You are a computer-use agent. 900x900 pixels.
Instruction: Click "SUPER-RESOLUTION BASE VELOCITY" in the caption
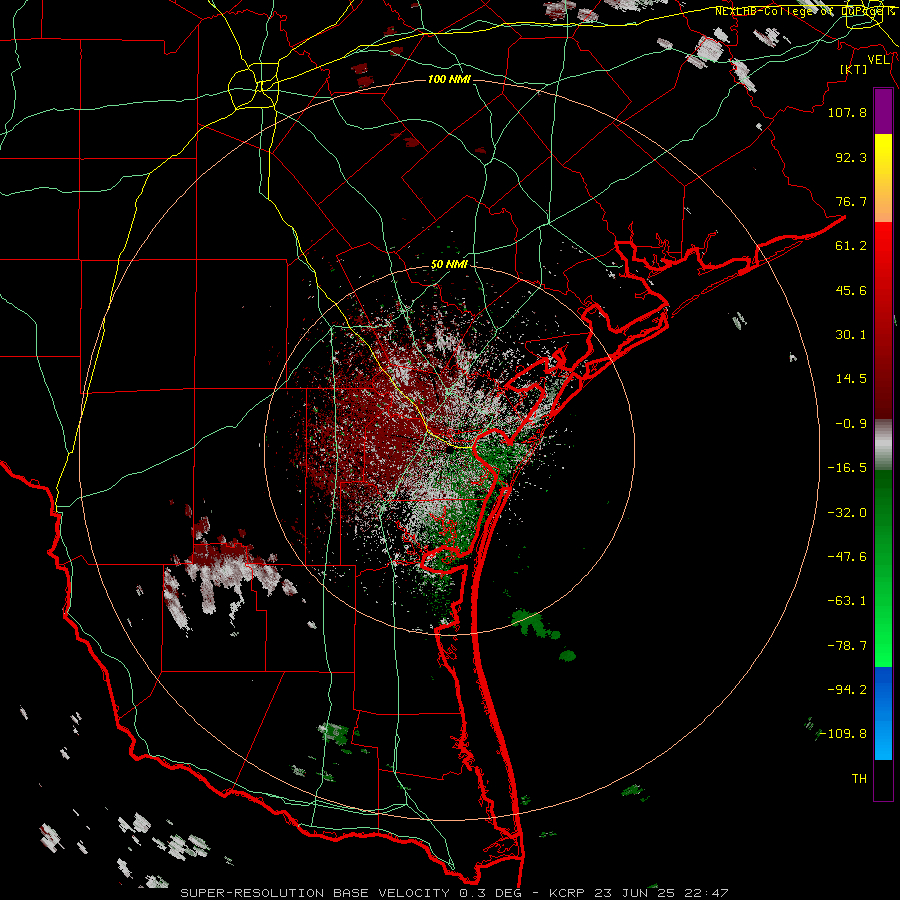(315, 893)
